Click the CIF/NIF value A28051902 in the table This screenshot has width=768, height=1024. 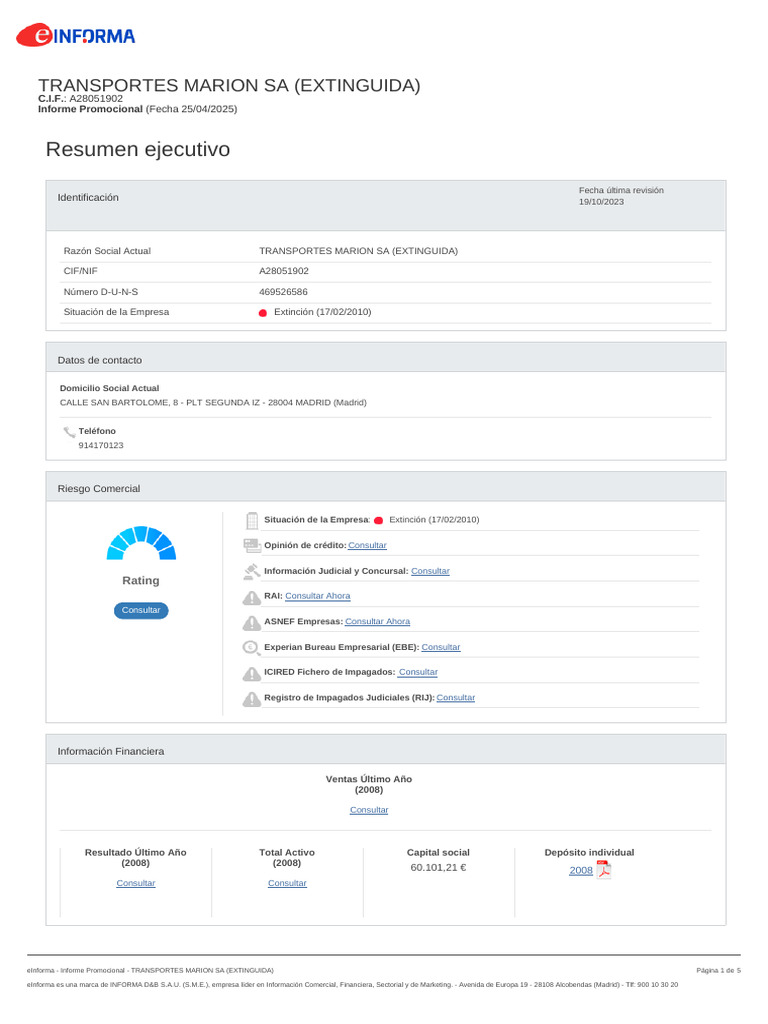(x=284, y=271)
